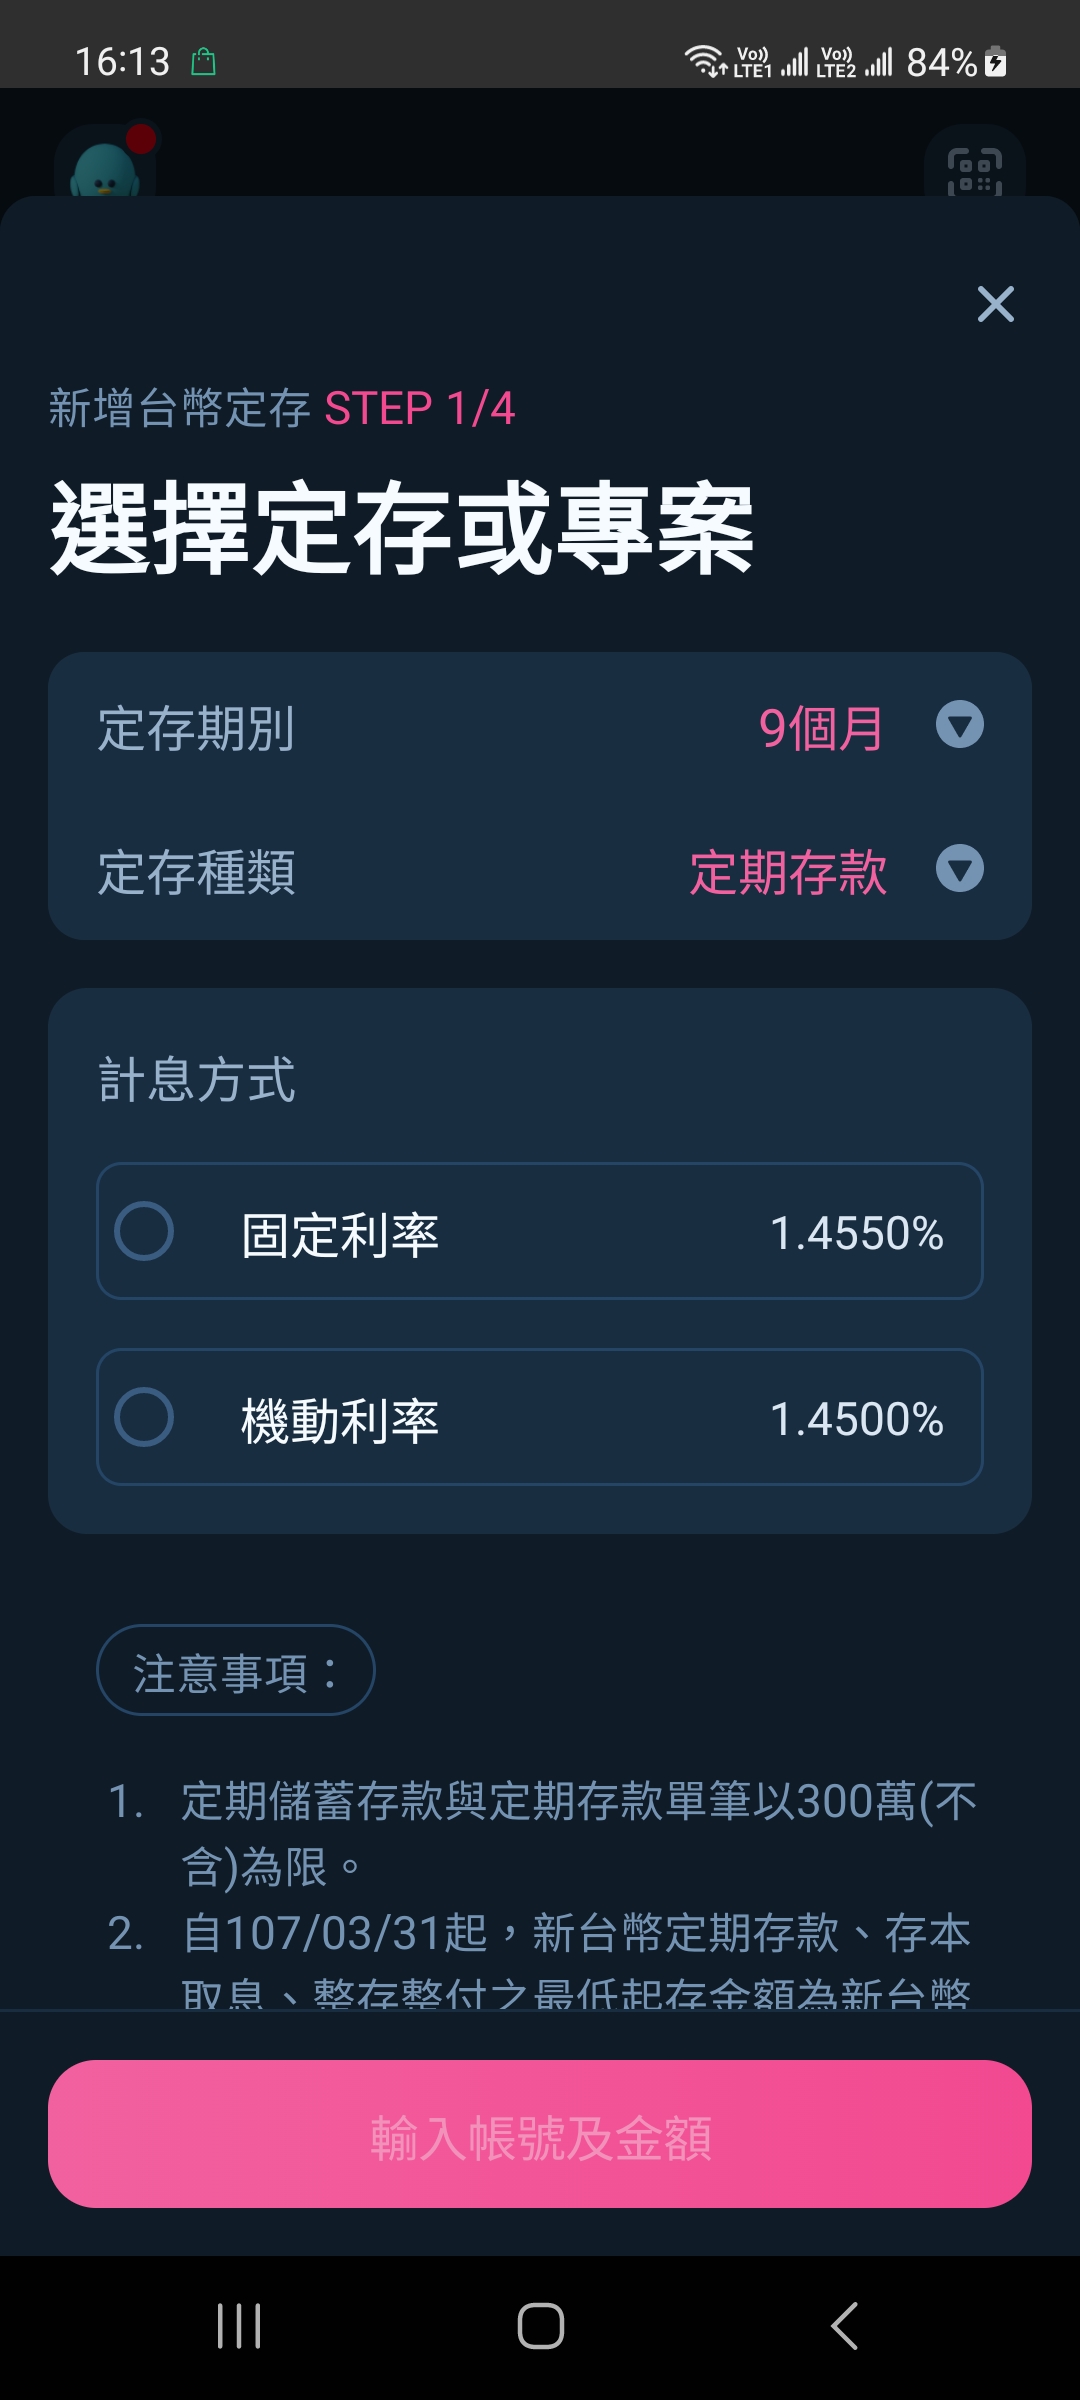The height and width of the screenshot is (2400, 1080).
Task: Tap the Wi-Fi status bar icon
Action: pyautogui.click(x=706, y=61)
